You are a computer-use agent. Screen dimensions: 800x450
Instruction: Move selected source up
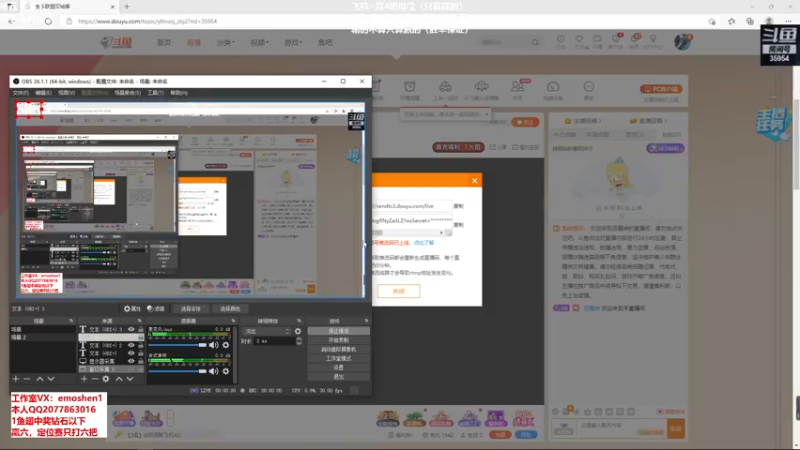(119, 379)
